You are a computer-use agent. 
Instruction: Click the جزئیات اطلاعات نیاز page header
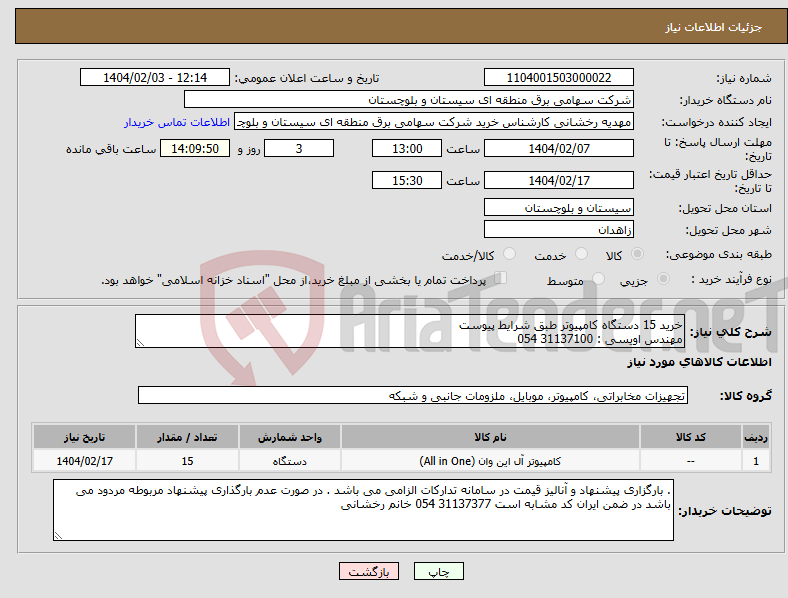[x=714, y=27]
